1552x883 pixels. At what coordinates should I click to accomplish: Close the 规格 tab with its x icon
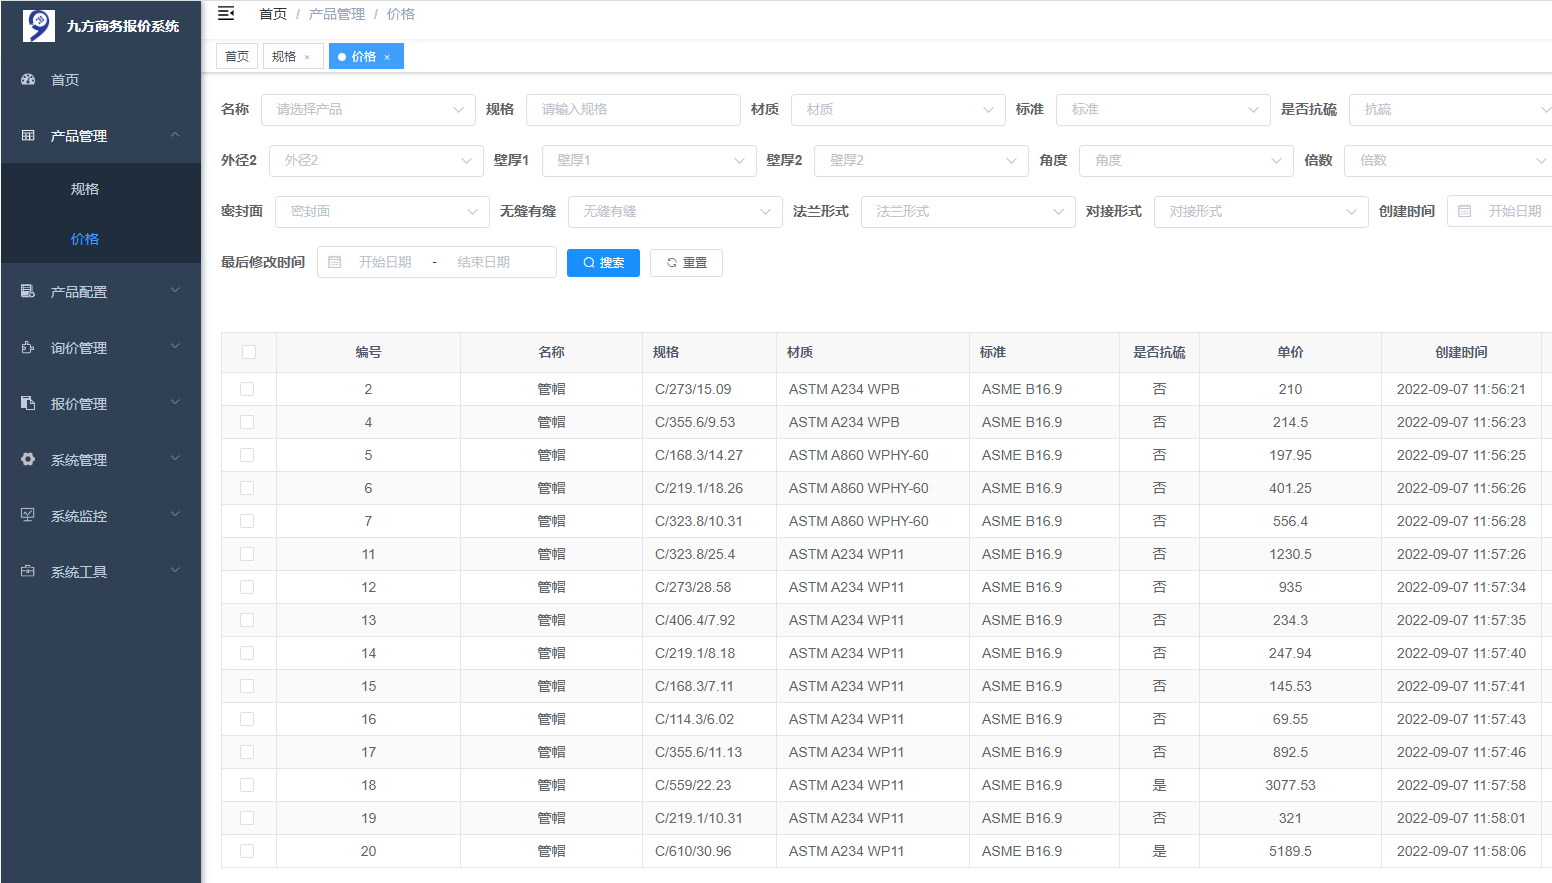[307, 57]
